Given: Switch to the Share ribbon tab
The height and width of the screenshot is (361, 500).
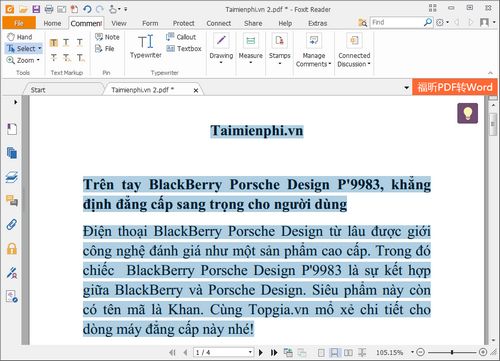Looking at the screenshot, I should pos(253,23).
